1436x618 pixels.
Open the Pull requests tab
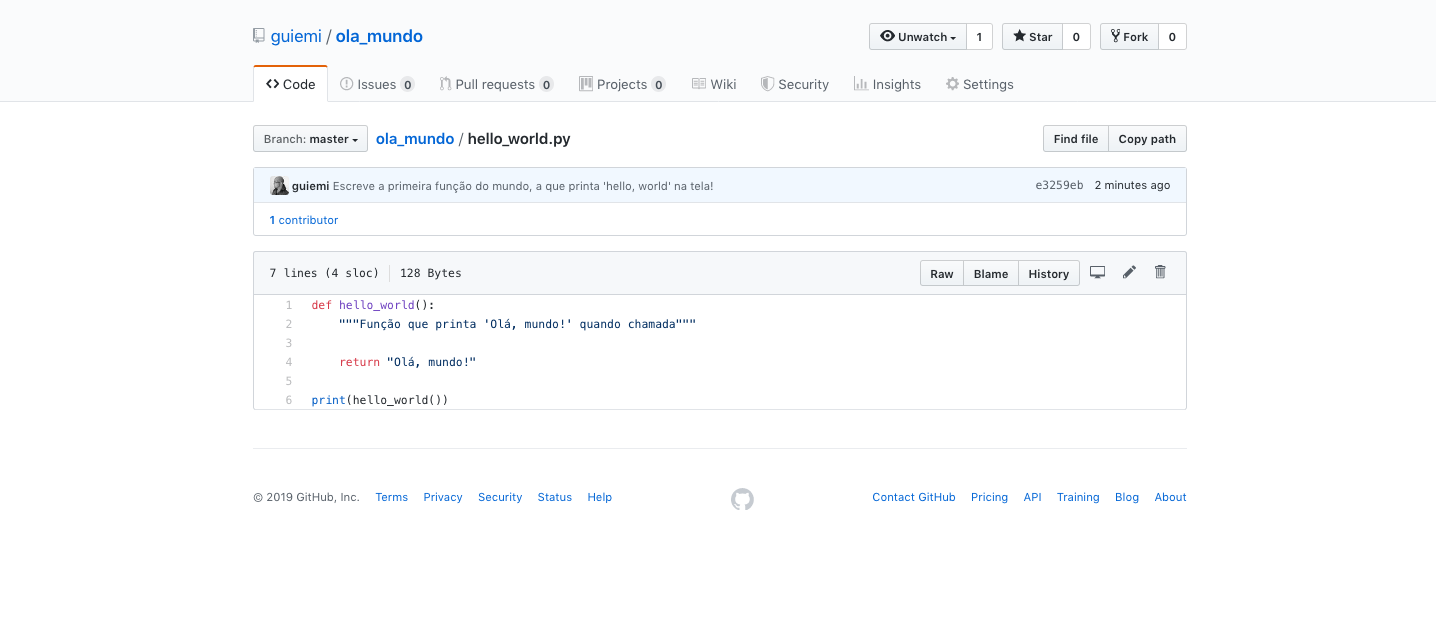[x=496, y=84]
